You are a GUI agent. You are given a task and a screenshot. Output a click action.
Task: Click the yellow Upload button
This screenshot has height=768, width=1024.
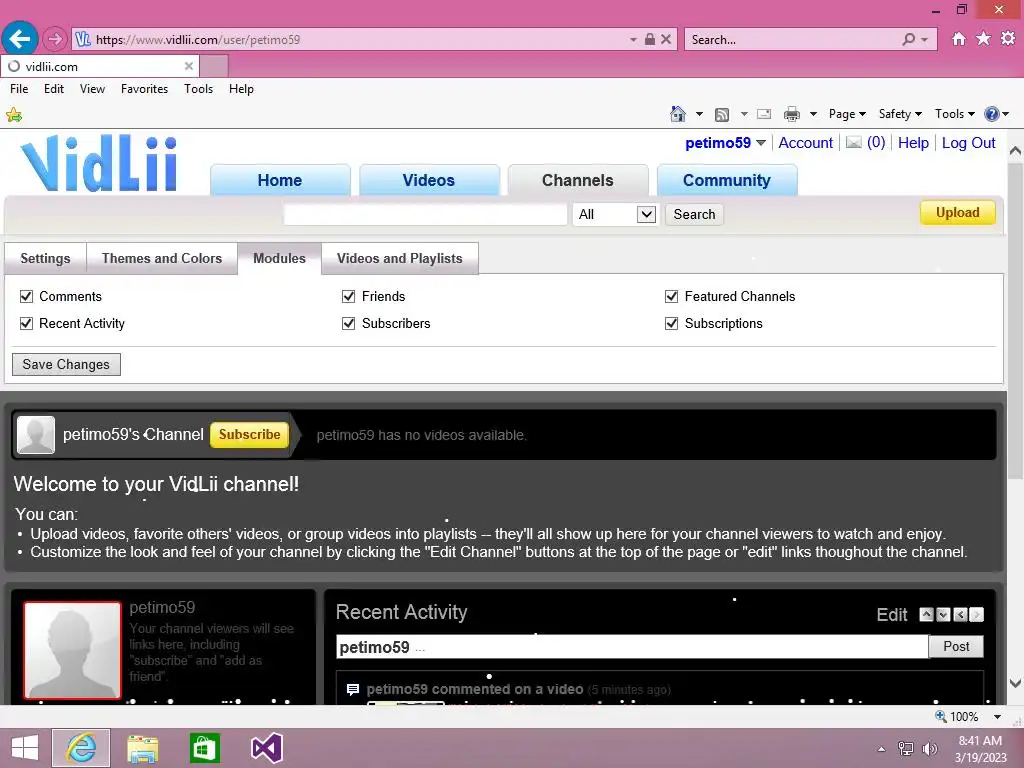tap(957, 213)
